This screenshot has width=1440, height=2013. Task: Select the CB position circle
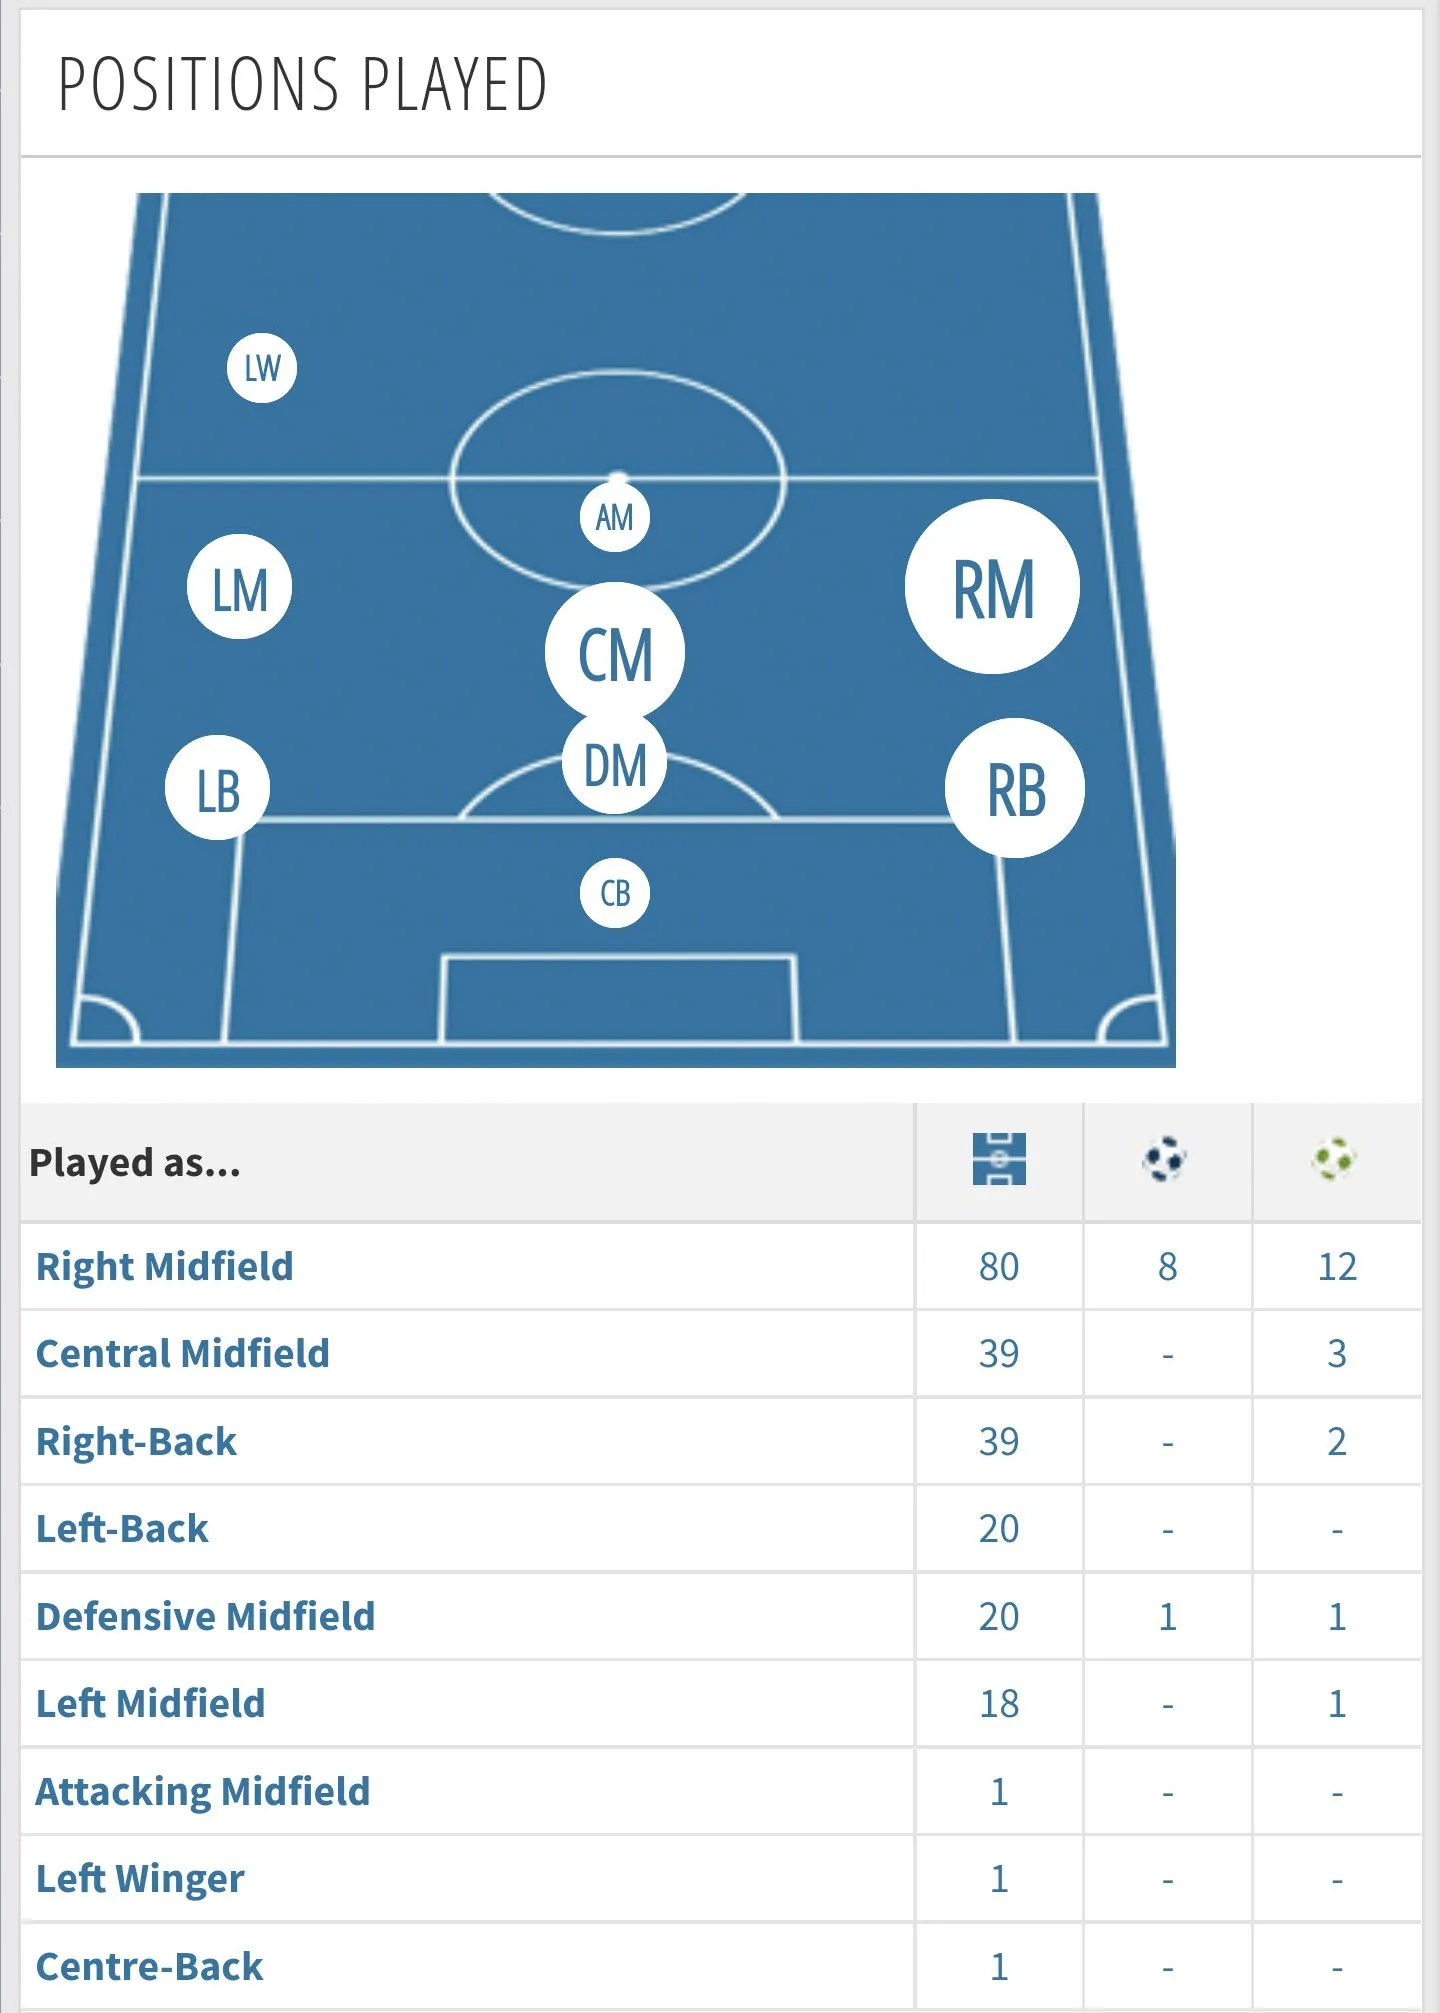coord(615,893)
